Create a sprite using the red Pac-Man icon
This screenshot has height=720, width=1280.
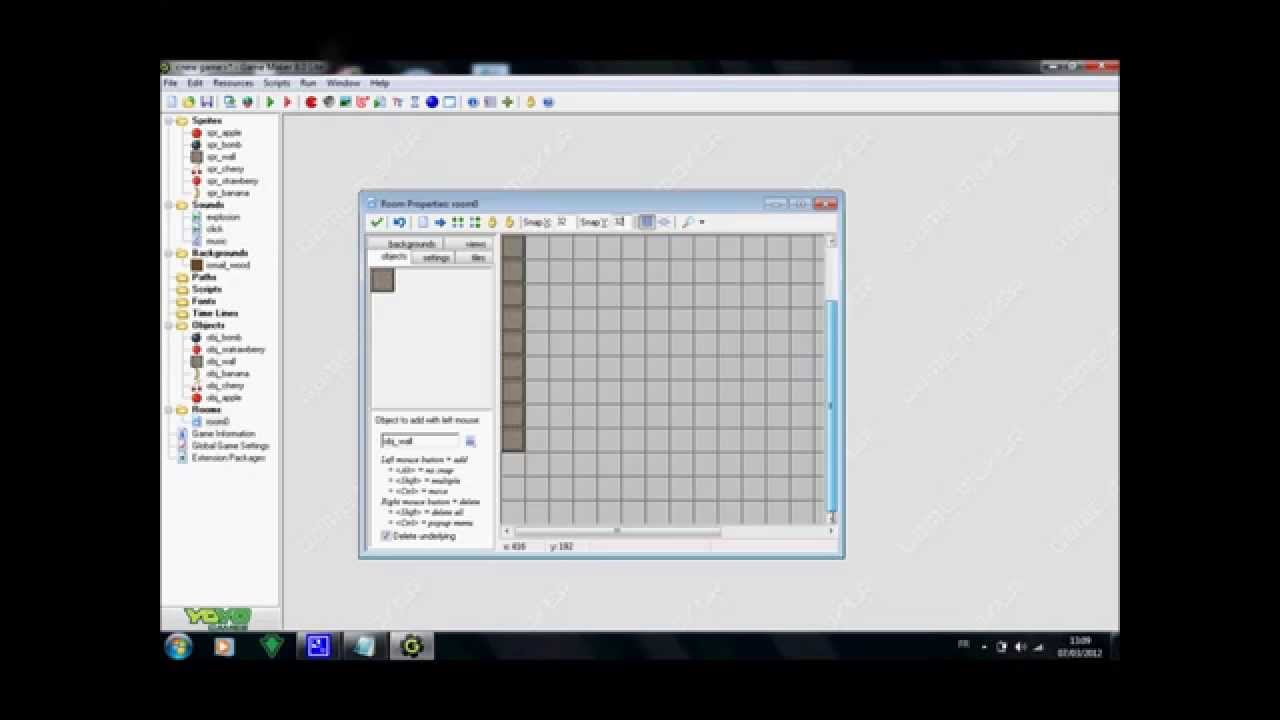(x=311, y=102)
